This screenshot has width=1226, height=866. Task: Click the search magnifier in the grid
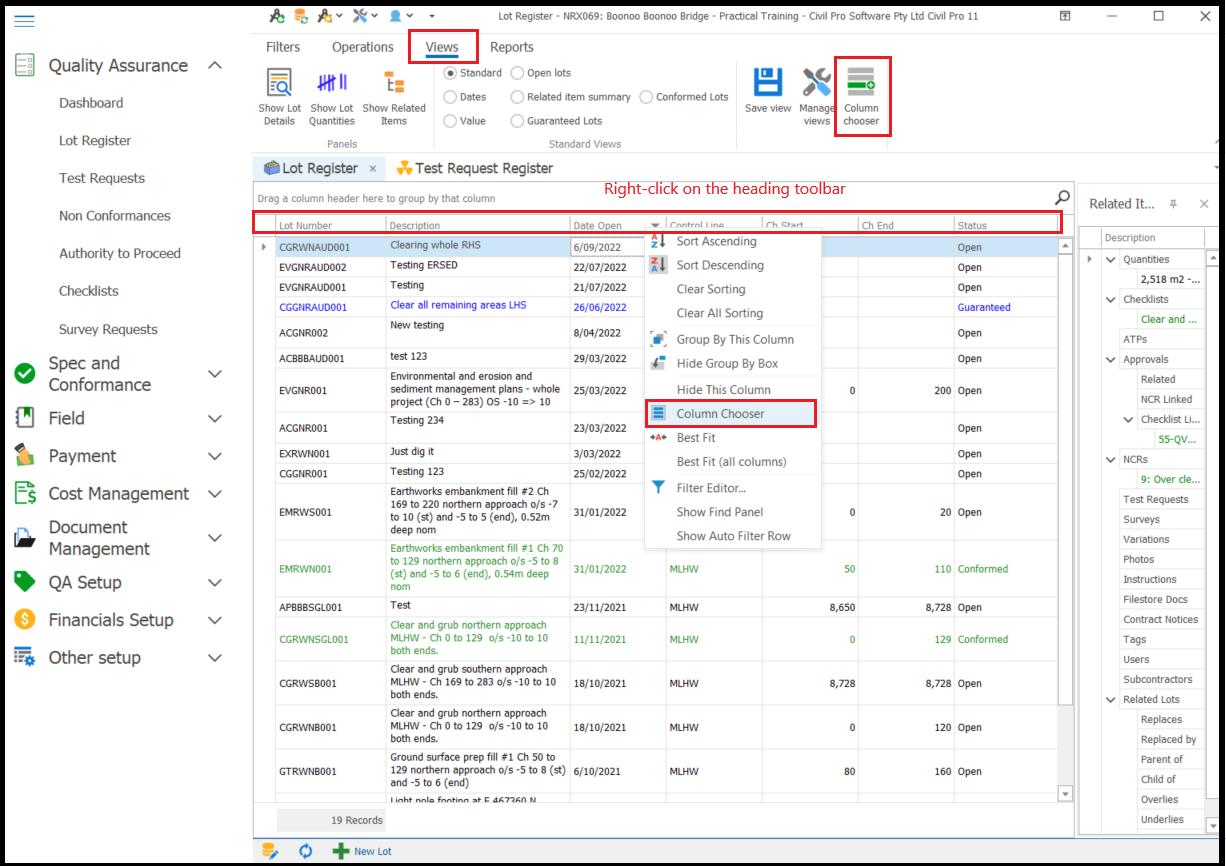click(1062, 197)
